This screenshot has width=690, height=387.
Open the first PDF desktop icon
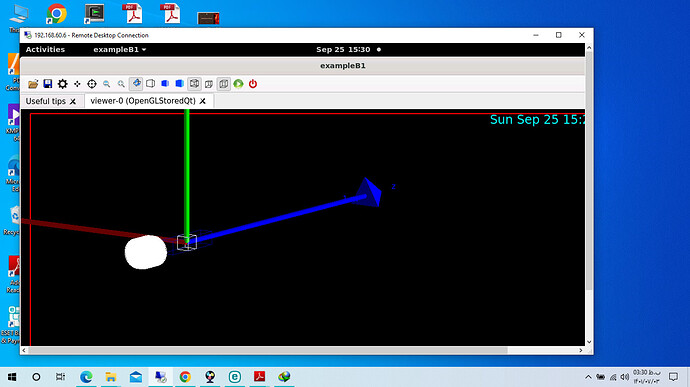[x=132, y=13]
